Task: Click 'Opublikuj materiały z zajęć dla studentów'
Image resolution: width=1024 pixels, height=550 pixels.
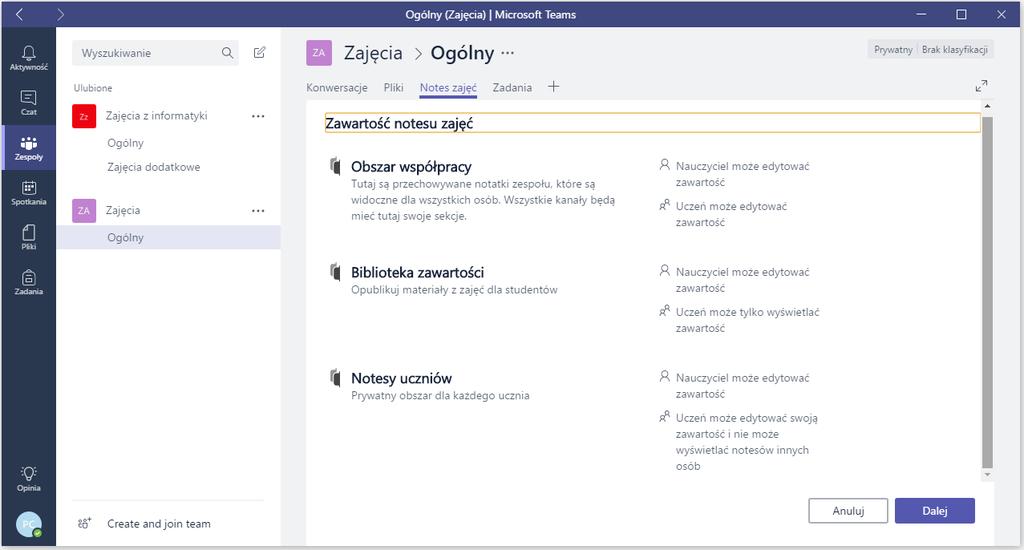Action: 455,289
